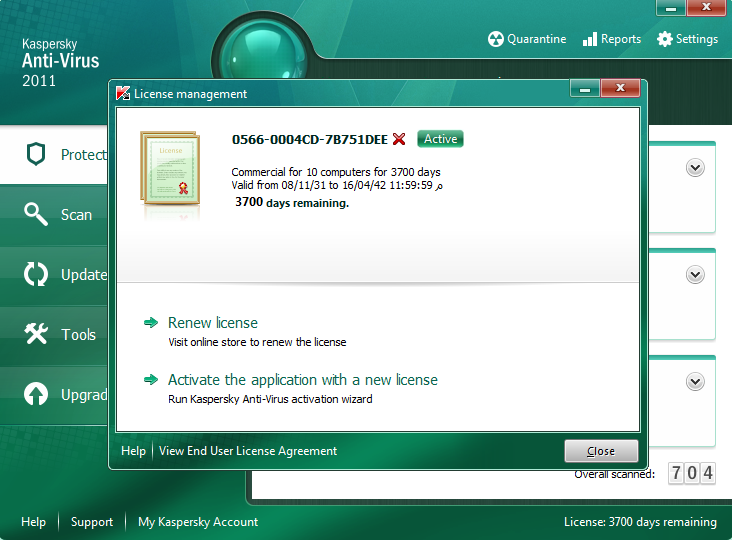Screen dimensions: 732x540
Task: Click the green arrow beside Renew license
Action: click(151, 323)
